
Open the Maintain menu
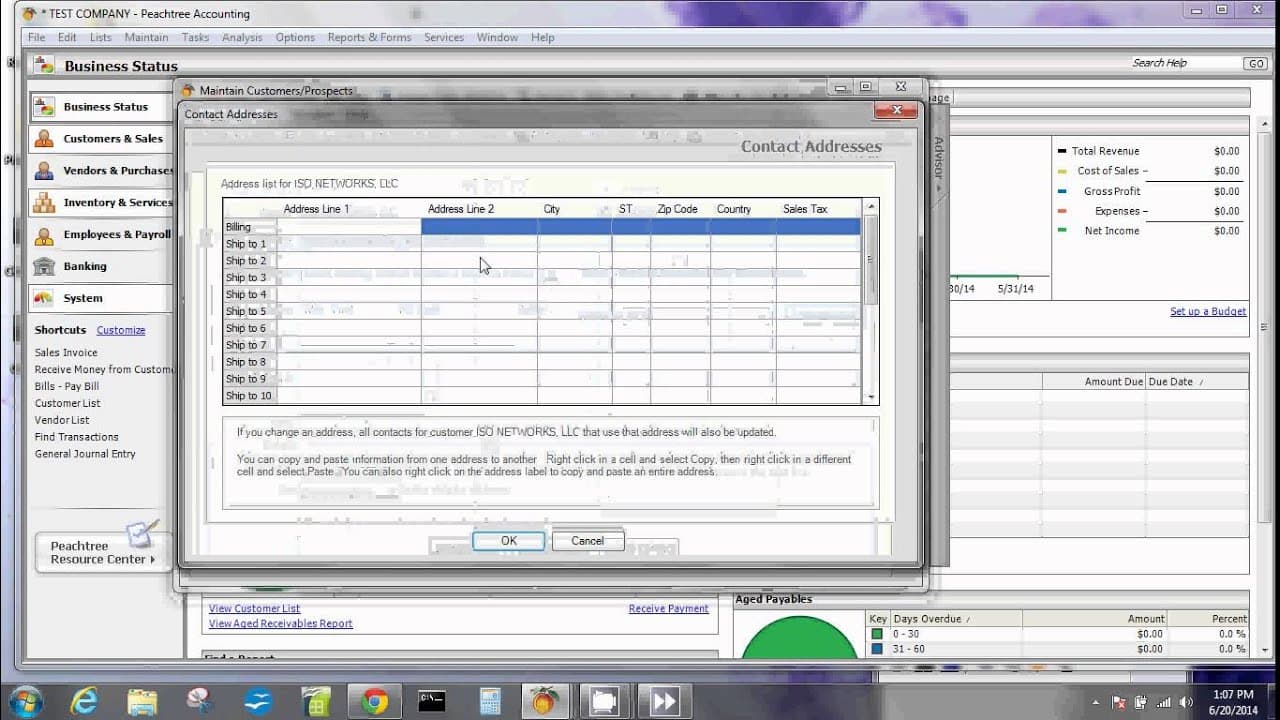click(x=146, y=37)
